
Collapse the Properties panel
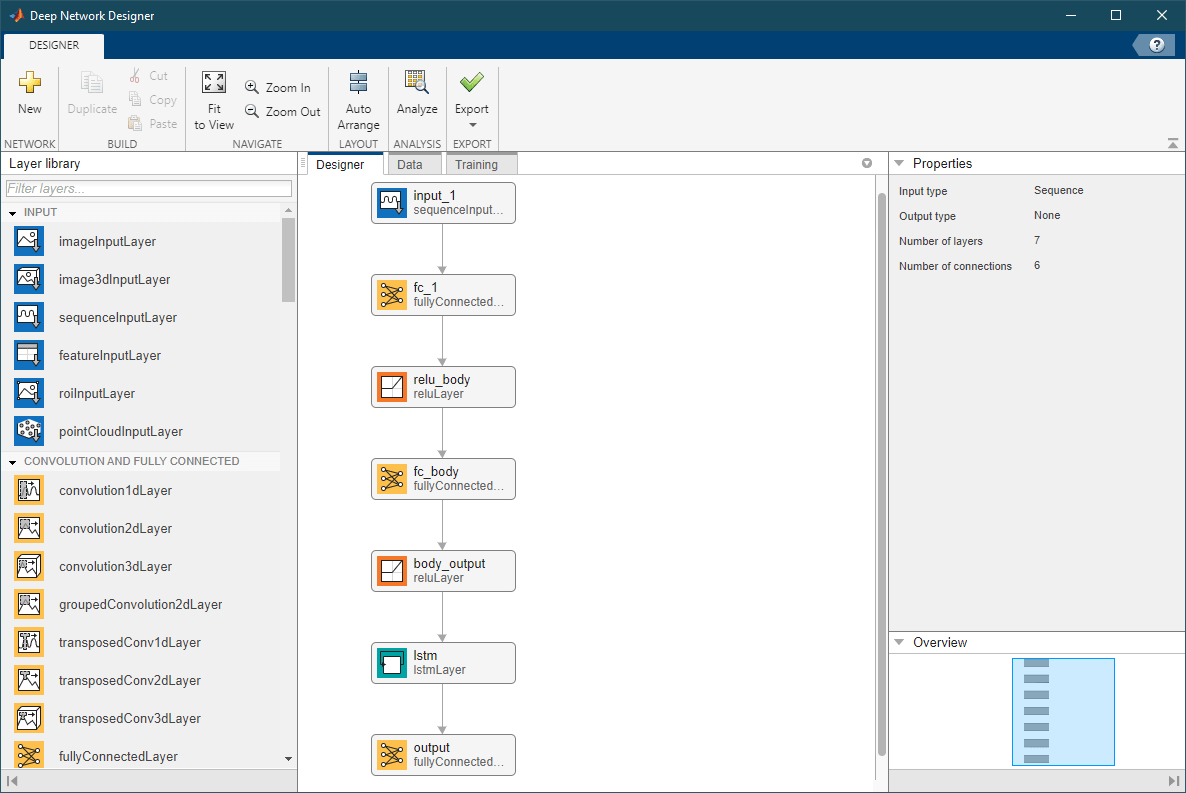[x=899, y=163]
